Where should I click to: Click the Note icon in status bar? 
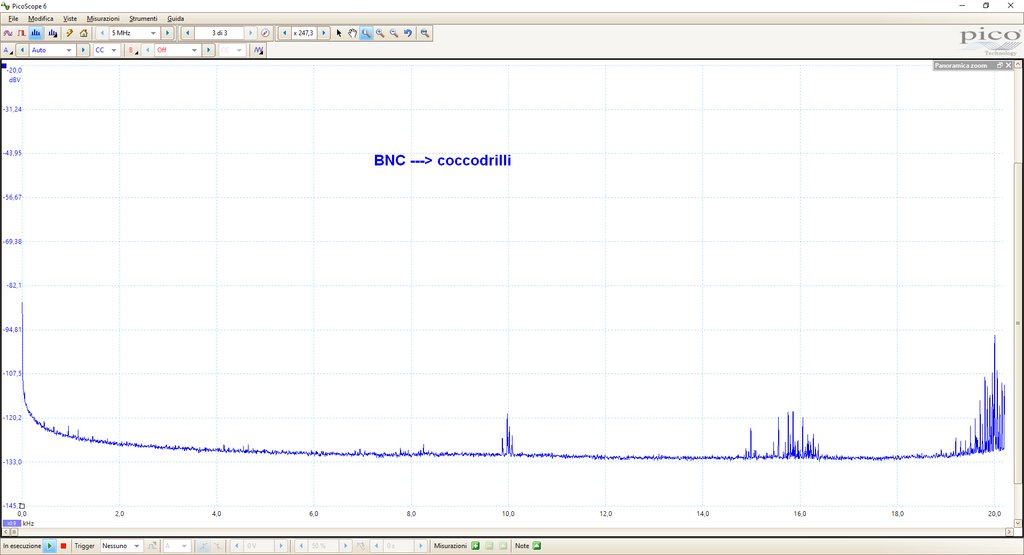(537, 546)
